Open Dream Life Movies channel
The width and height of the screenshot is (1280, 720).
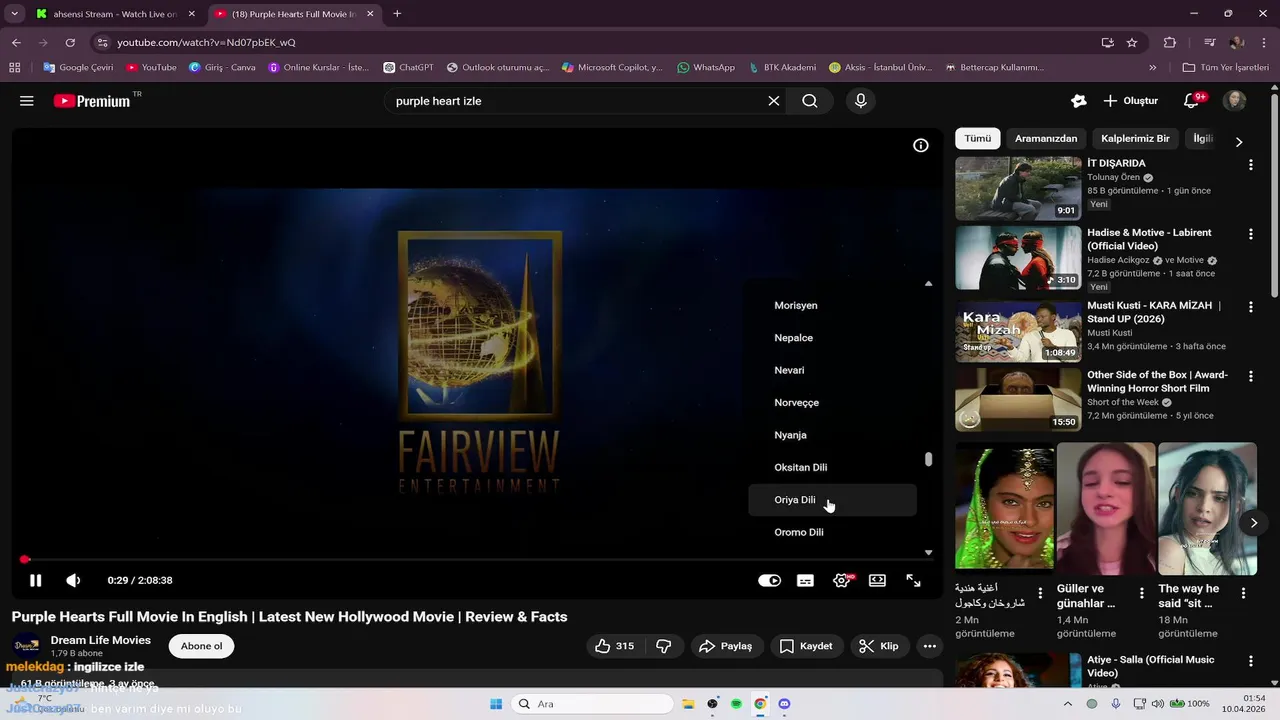[101, 640]
